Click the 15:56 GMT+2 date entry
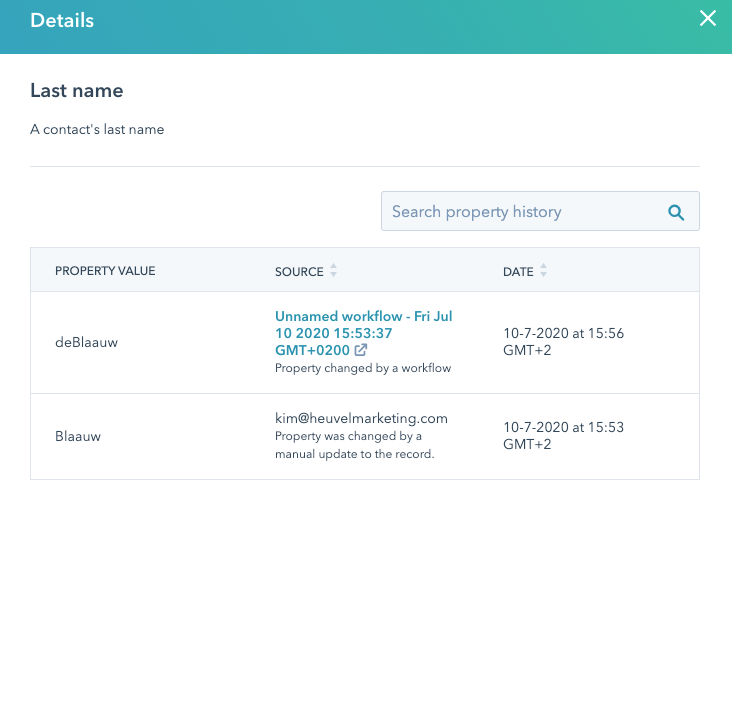The height and width of the screenshot is (716, 732). pos(563,342)
